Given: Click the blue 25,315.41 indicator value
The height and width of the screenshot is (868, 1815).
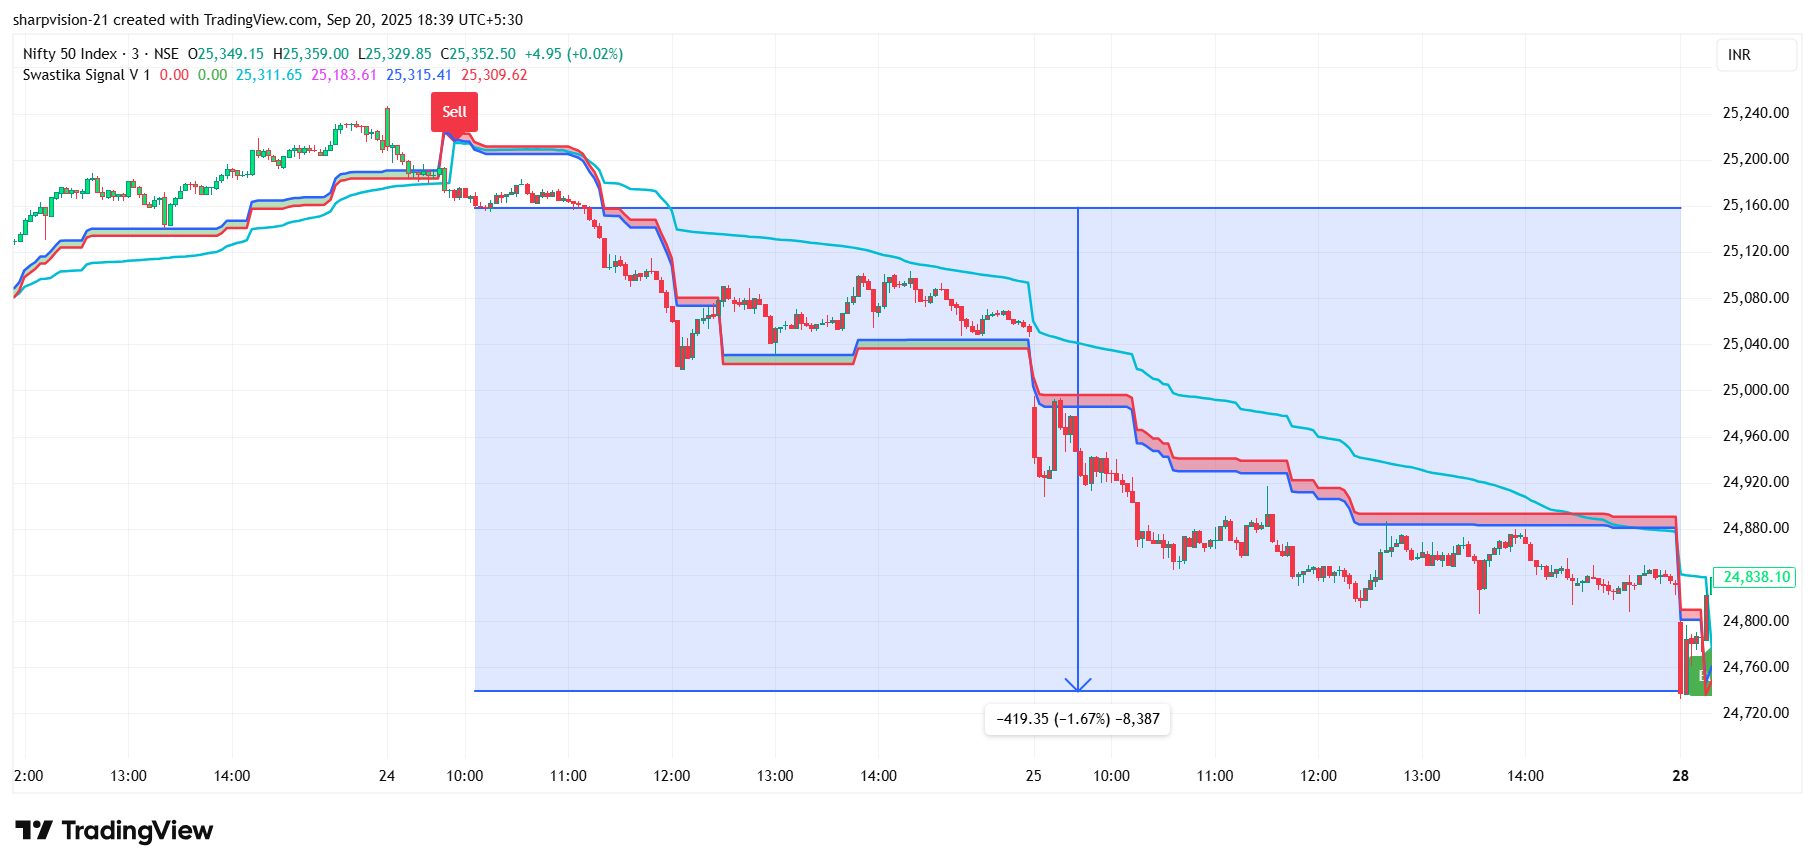Looking at the screenshot, I should pyautogui.click(x=419, y=75).
